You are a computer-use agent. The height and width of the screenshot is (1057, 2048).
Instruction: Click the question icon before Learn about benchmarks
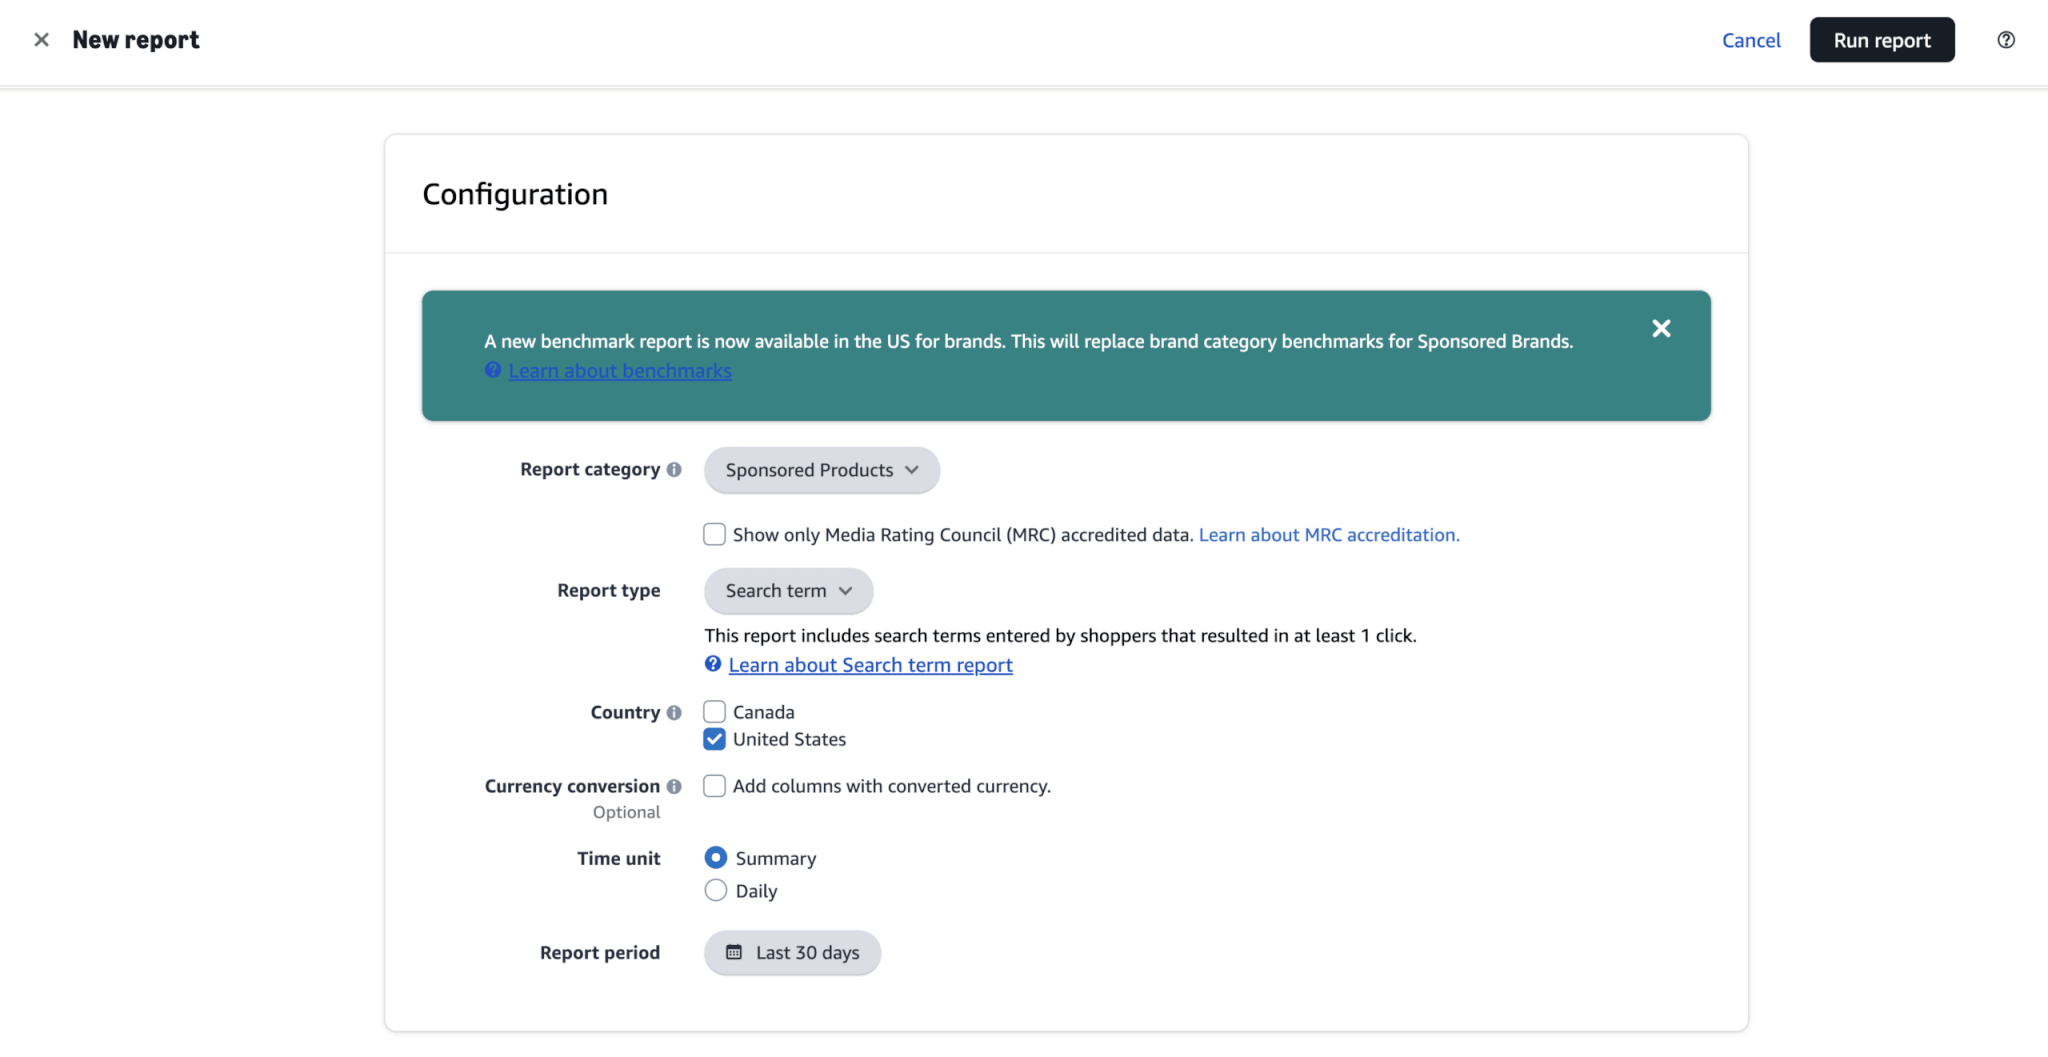tap(493, 370)
